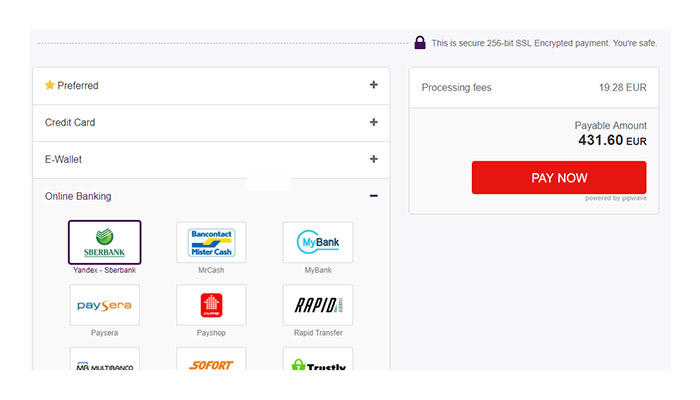Select the MyBank payment option
The height and width of the screenshot is (400, 700).
pos(318,242)
